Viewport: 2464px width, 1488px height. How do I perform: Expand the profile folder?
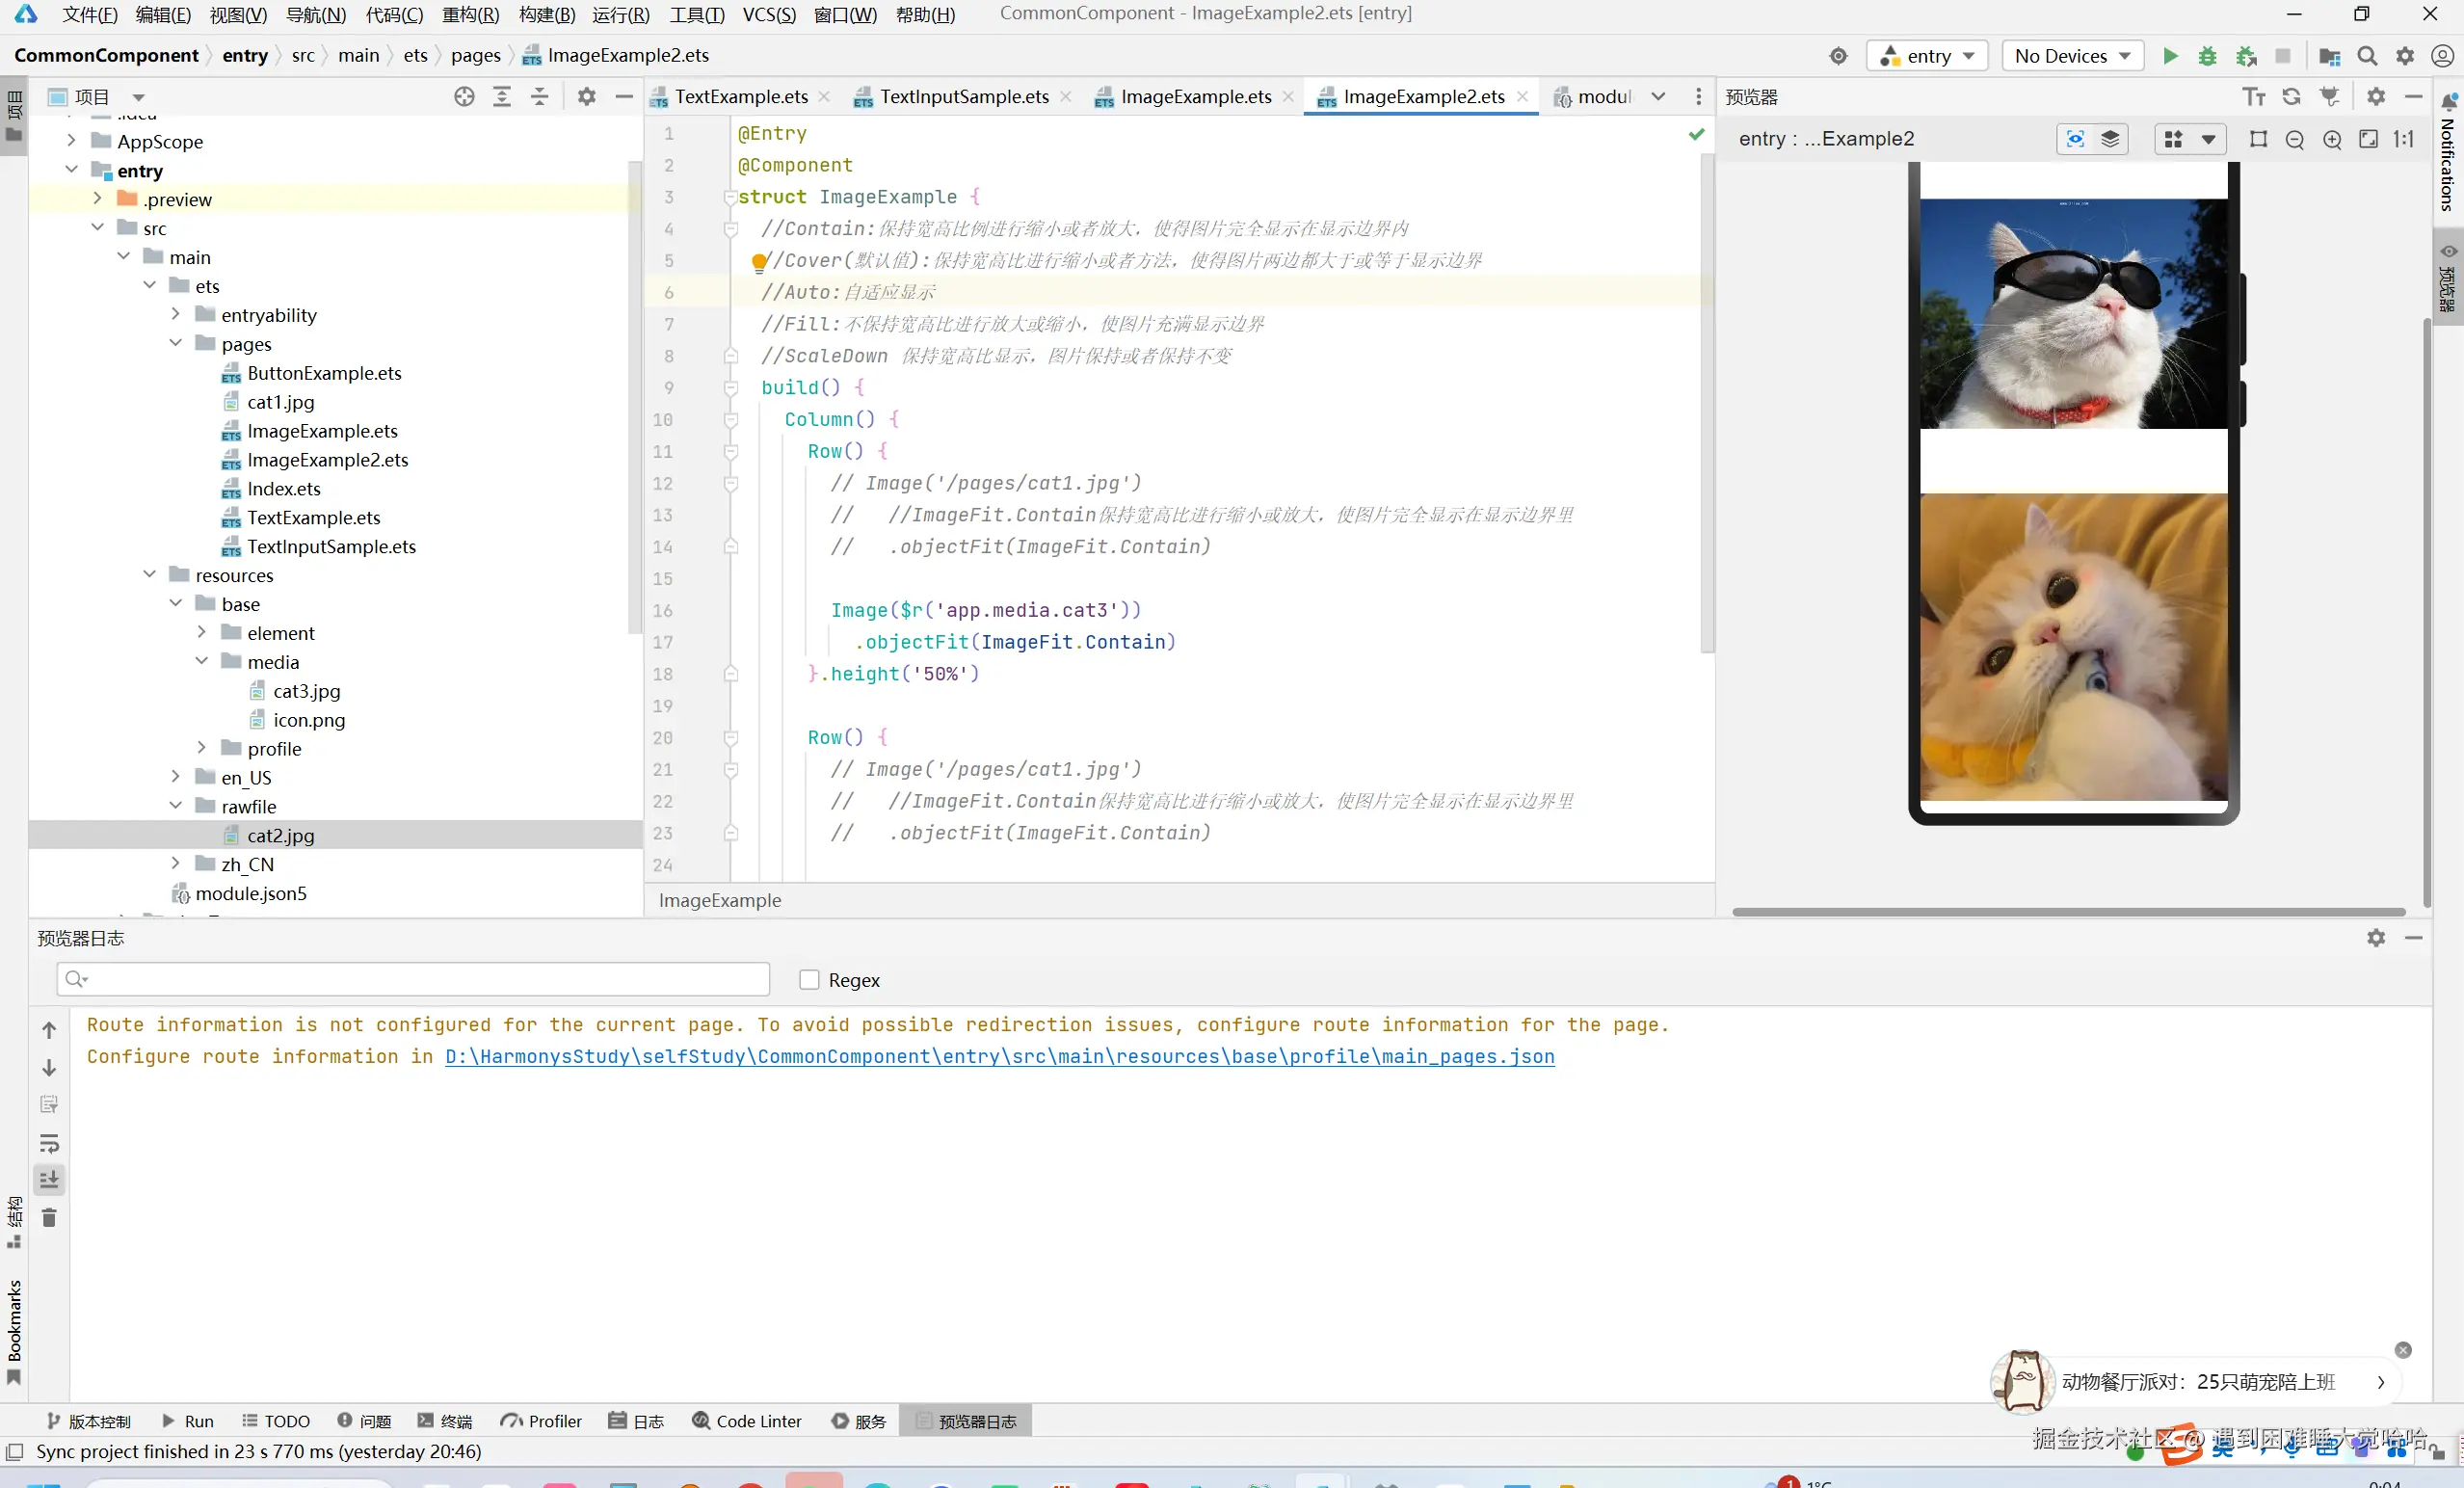pyautogui.click(x=201, y=748)
